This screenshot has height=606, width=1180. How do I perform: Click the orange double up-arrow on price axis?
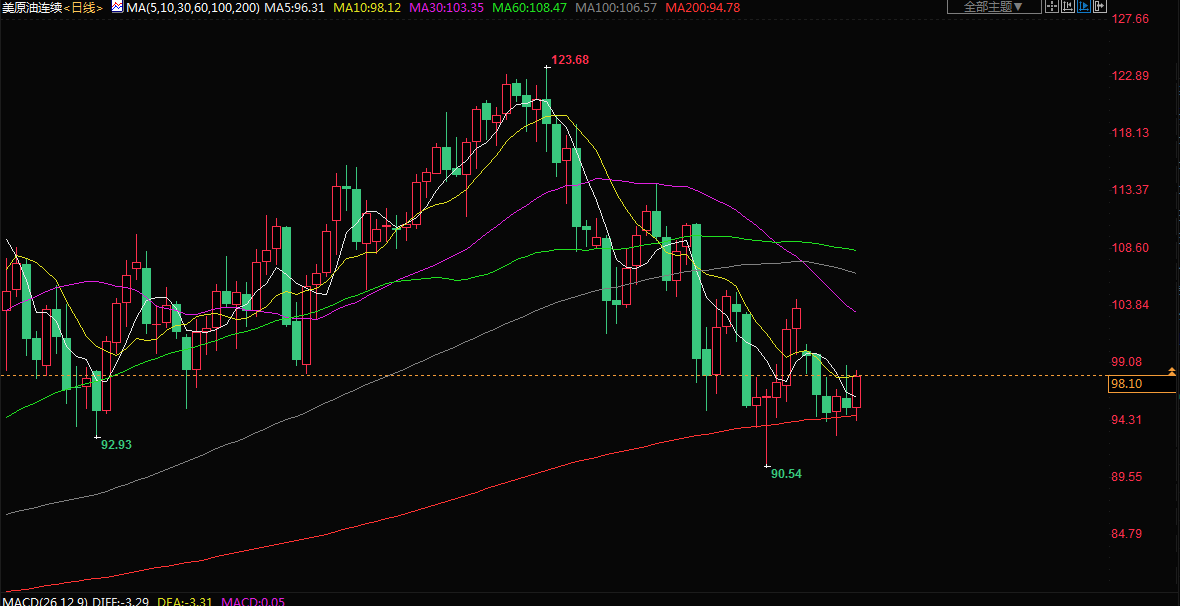pyautogui.click(x=1171, y=371)
